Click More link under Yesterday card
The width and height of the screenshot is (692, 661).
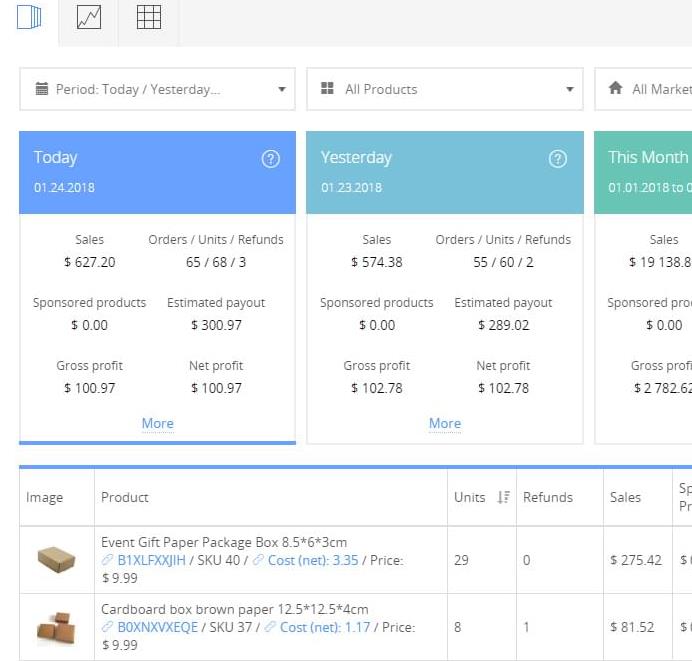[445, 423]
